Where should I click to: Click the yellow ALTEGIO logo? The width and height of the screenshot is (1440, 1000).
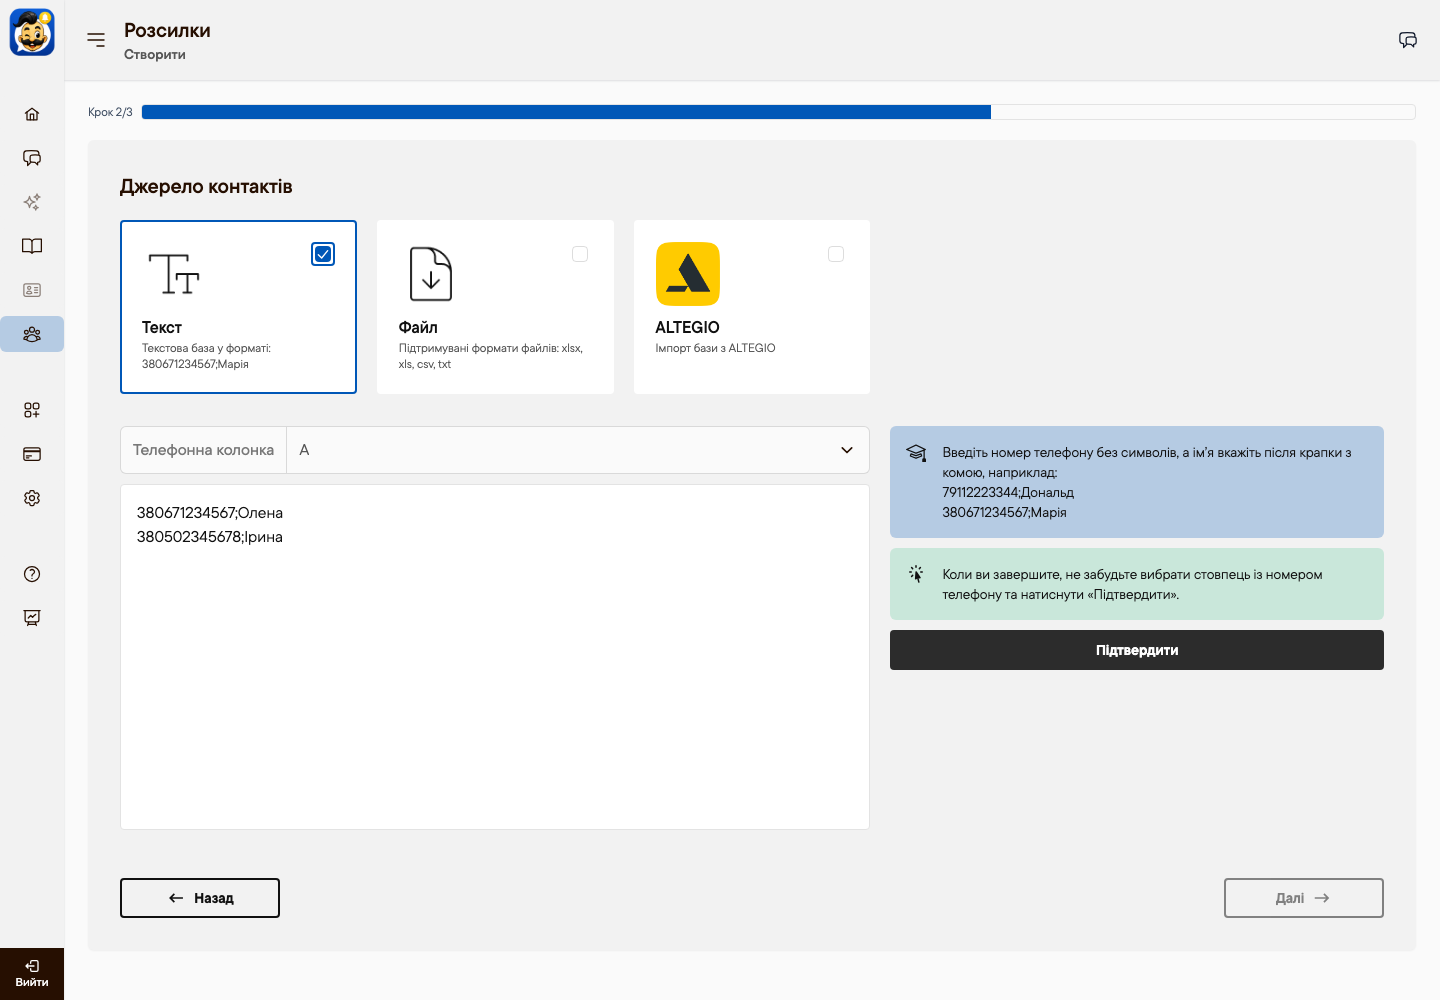click(688, 274)
